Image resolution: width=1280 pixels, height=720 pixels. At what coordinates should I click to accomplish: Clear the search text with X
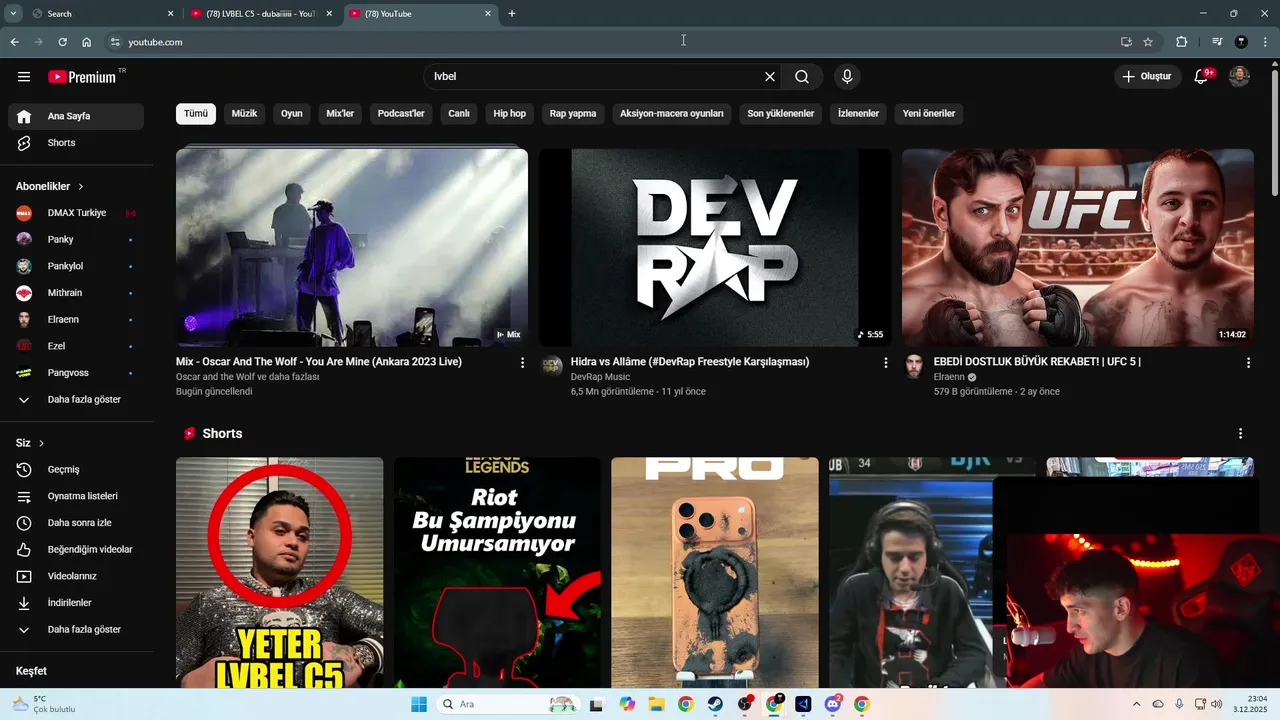coord(770,77)
